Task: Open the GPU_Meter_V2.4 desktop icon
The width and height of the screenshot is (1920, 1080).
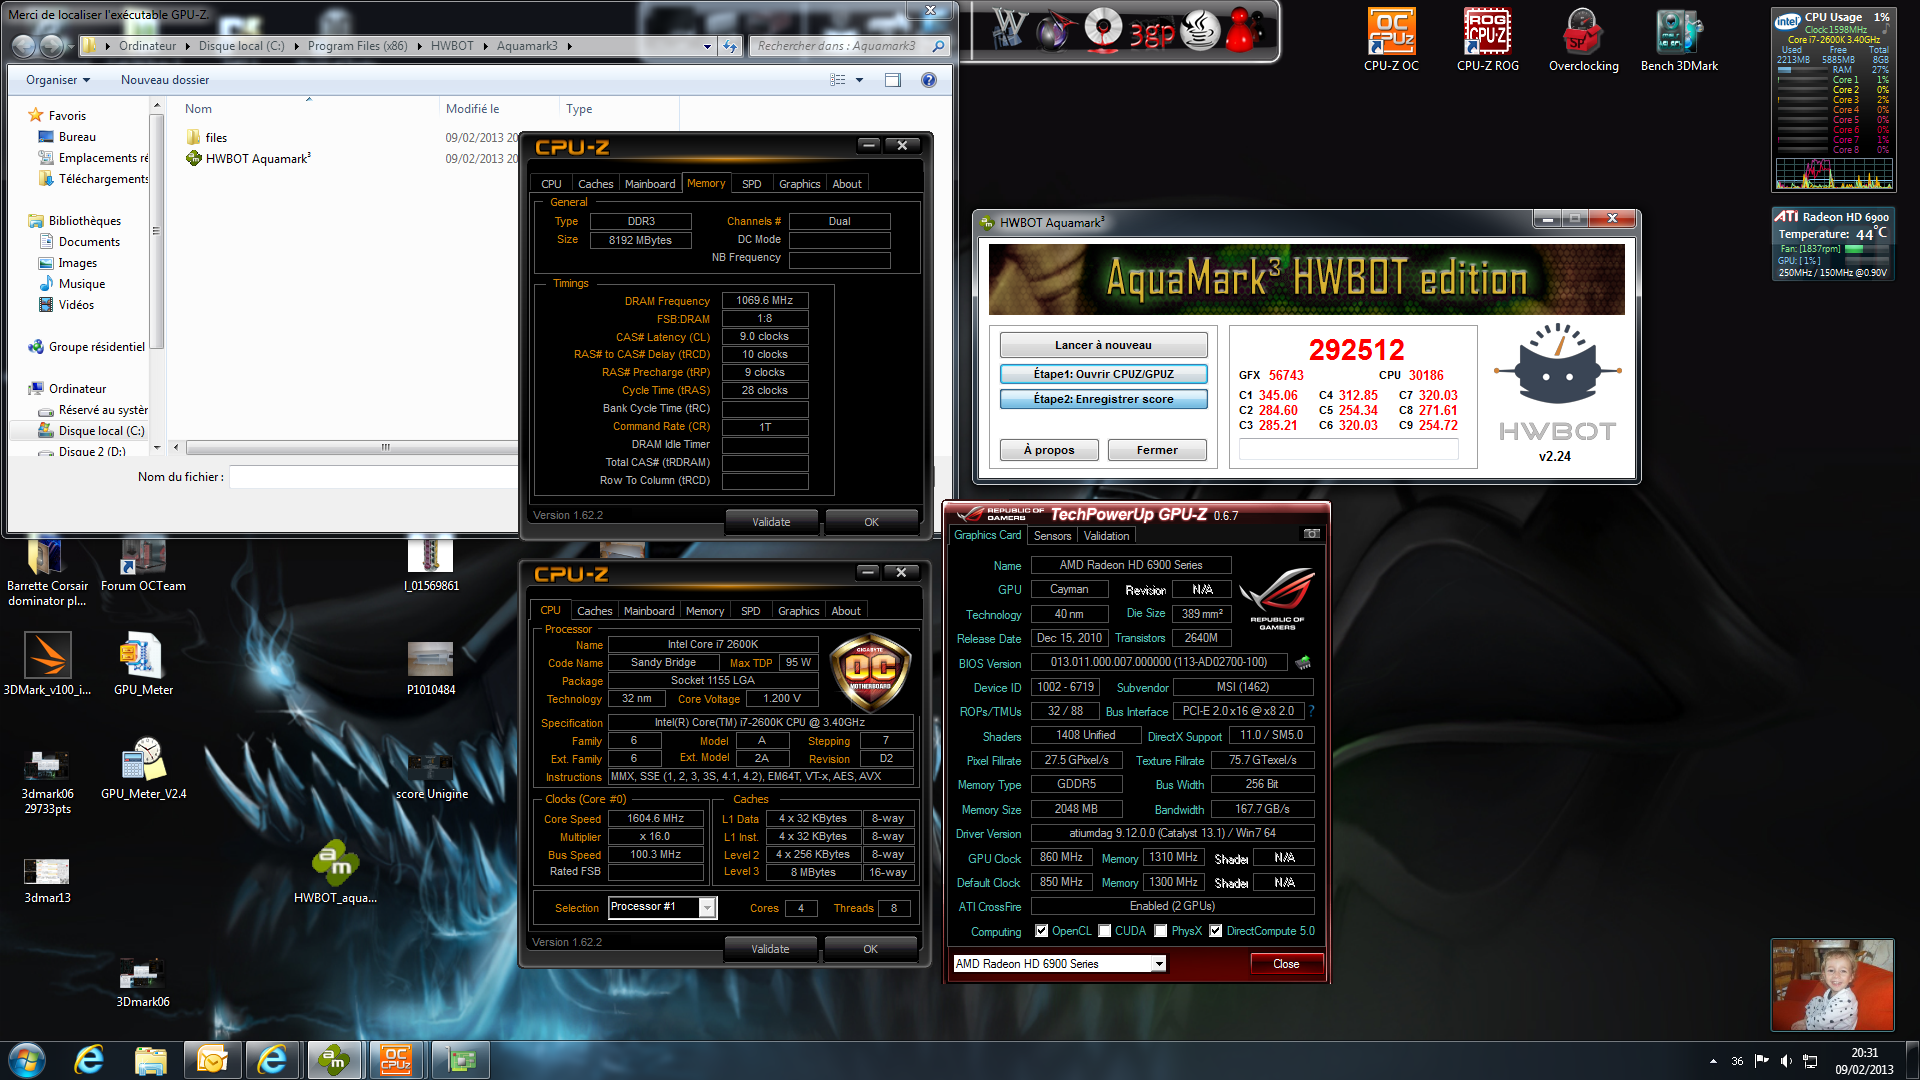Action: pos(143,768)
